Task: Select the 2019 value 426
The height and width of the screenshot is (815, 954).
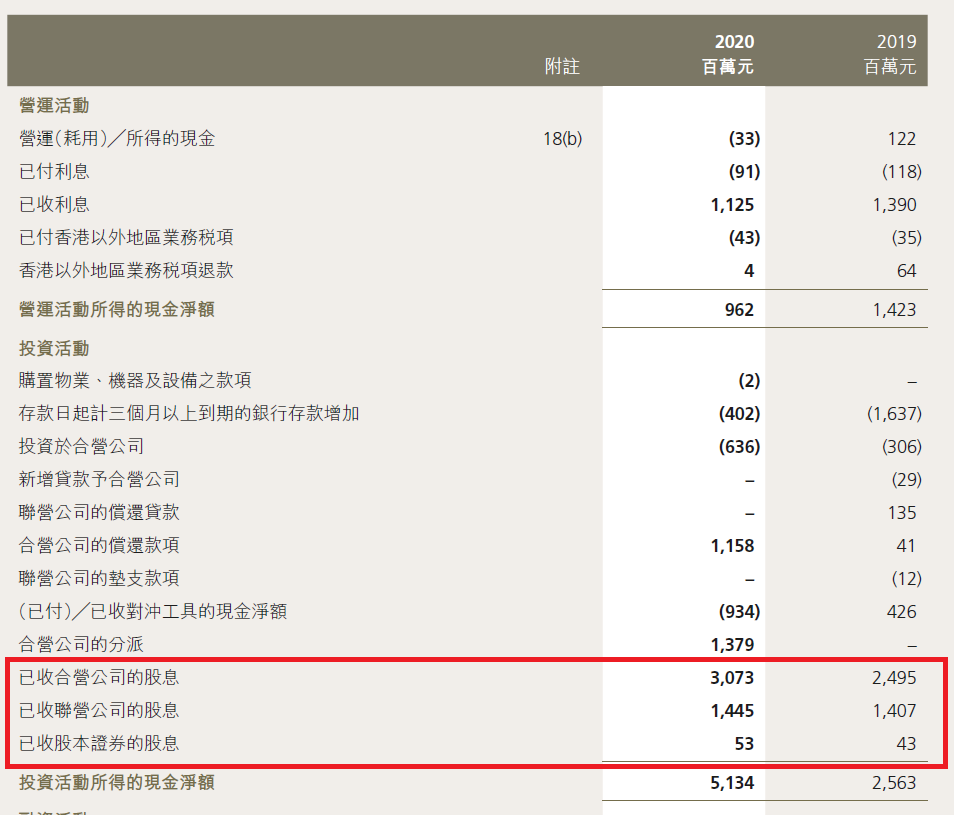Action: click(x=902, y=611)
